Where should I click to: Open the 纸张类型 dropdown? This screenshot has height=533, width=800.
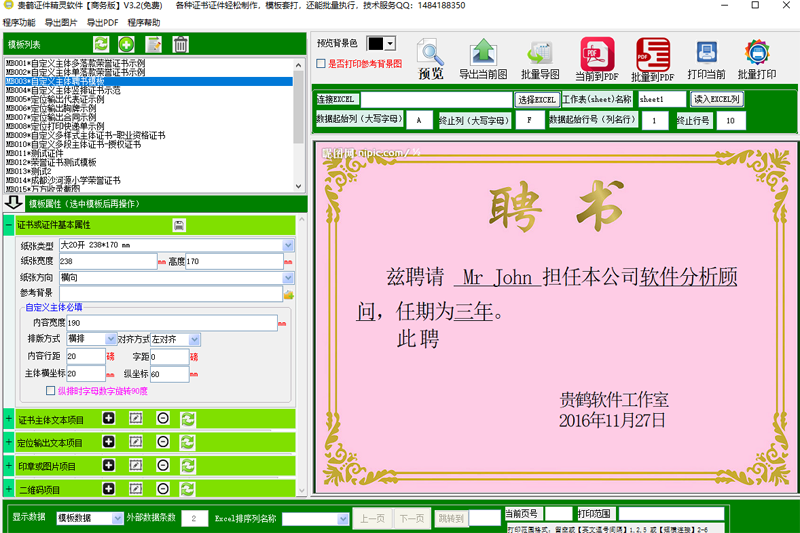(288, 245)
